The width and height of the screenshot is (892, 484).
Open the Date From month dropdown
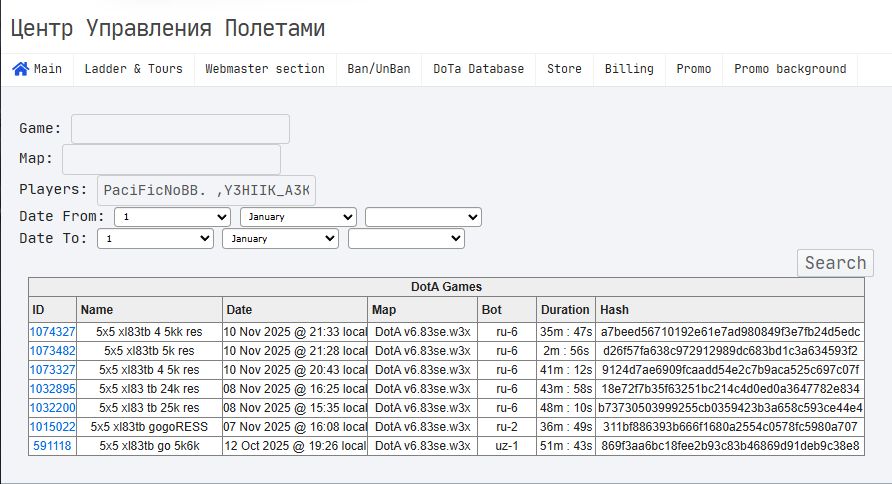tap(298, 217)
